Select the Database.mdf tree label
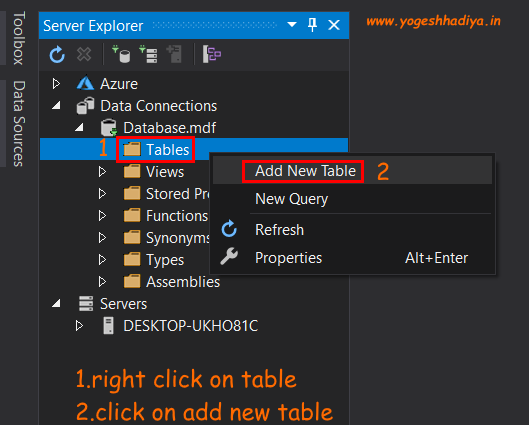The width and height of the screenshot is (529, 425). coord(169,128)
